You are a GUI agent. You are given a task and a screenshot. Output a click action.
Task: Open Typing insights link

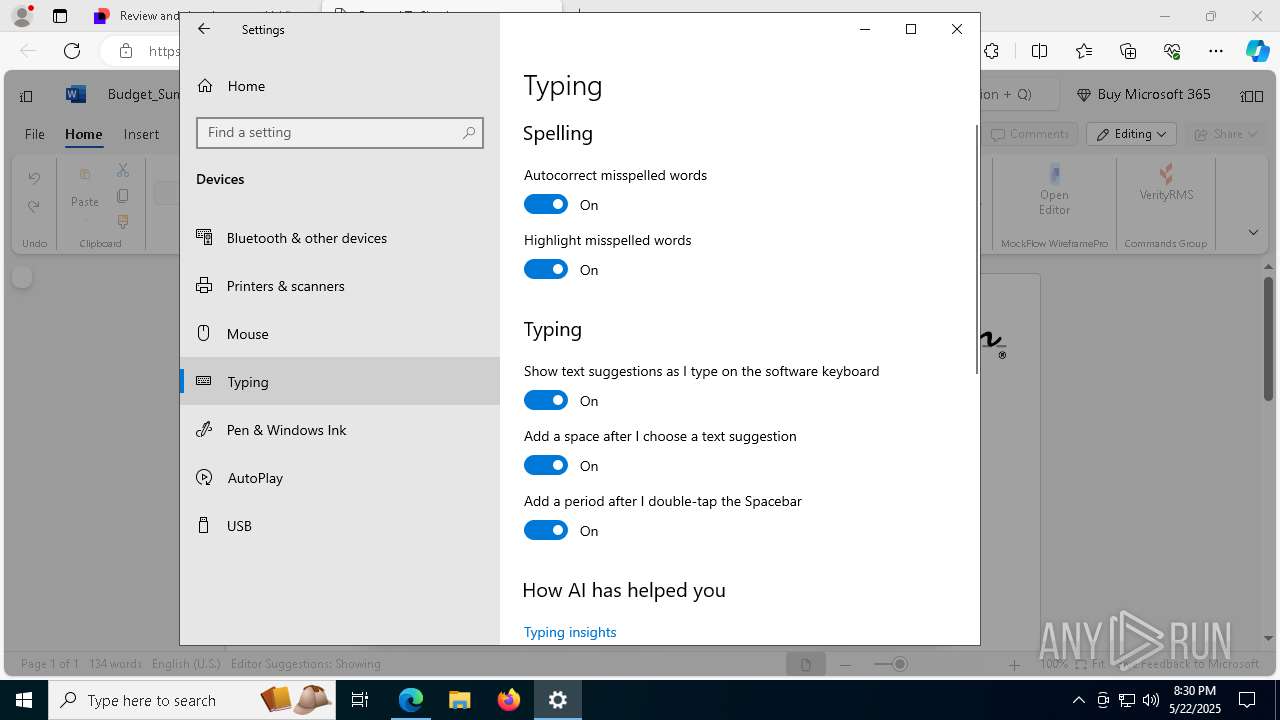(570, 632)
